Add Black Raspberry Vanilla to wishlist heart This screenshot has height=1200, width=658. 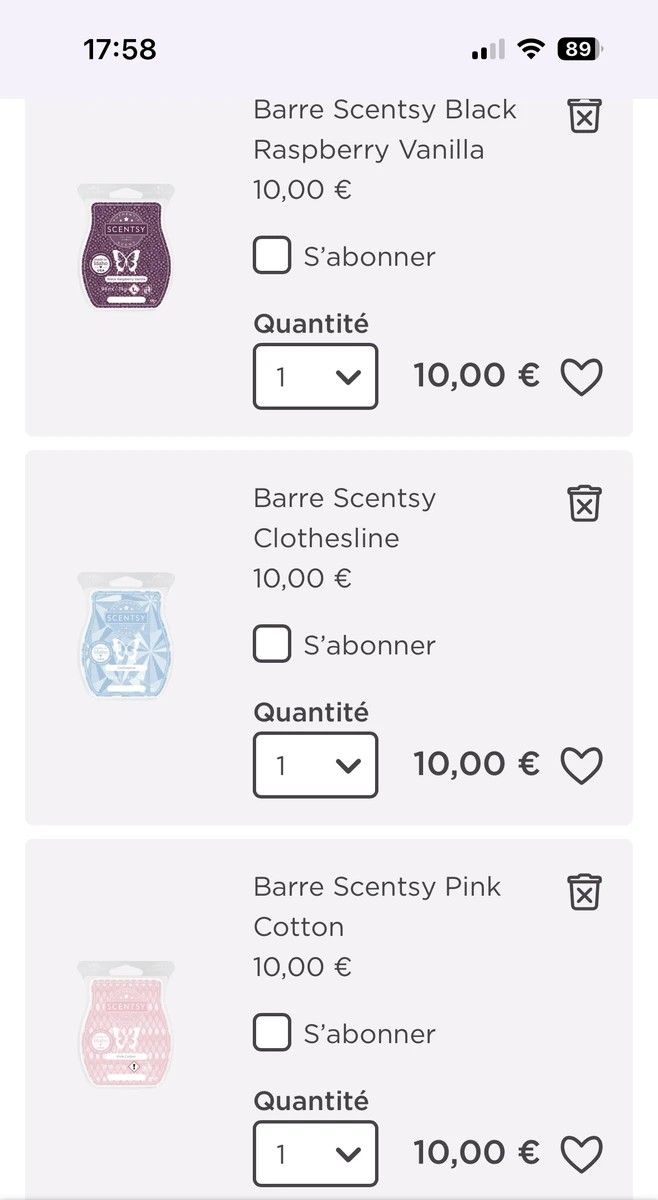point(581,377)
